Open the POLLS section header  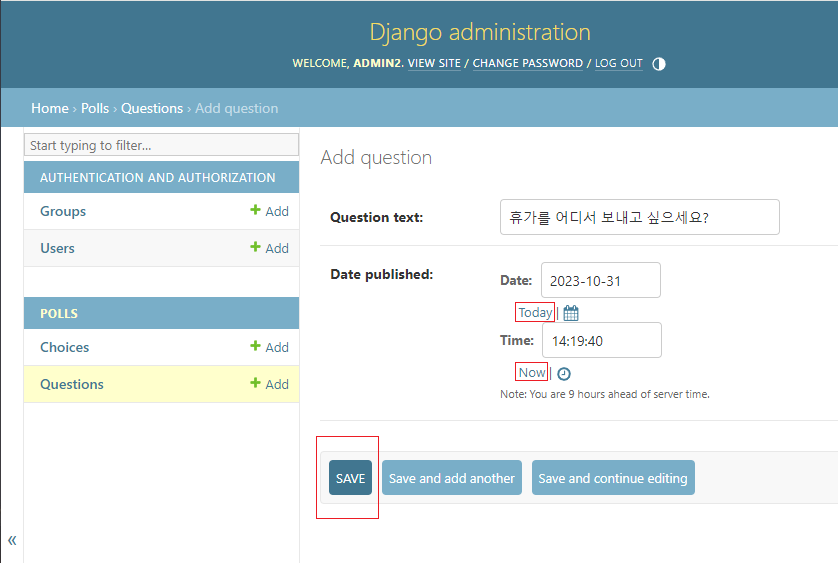(x=59, y=313)
